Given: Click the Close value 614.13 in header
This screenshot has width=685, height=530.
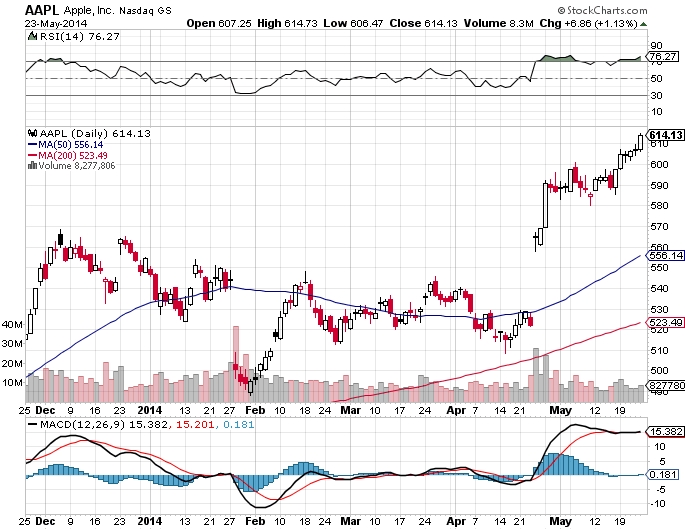Looking at the screenshot, I should [440, 24].
